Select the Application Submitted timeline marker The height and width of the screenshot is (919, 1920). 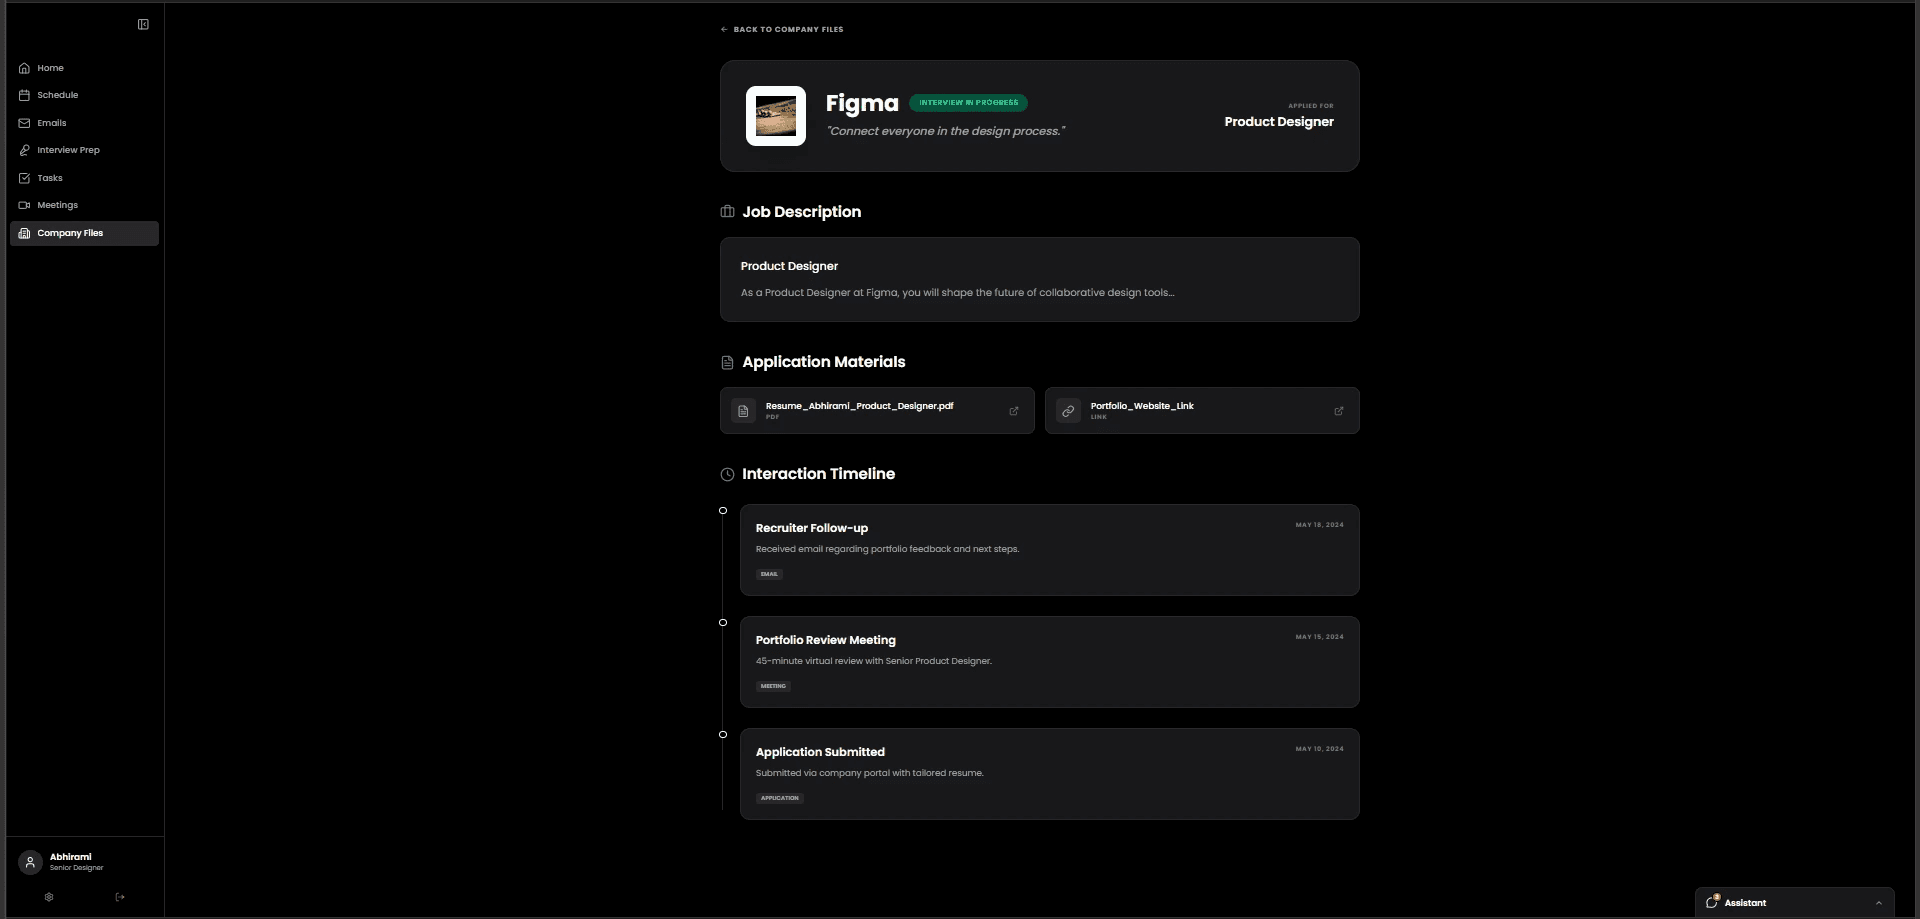pos(723,735)
